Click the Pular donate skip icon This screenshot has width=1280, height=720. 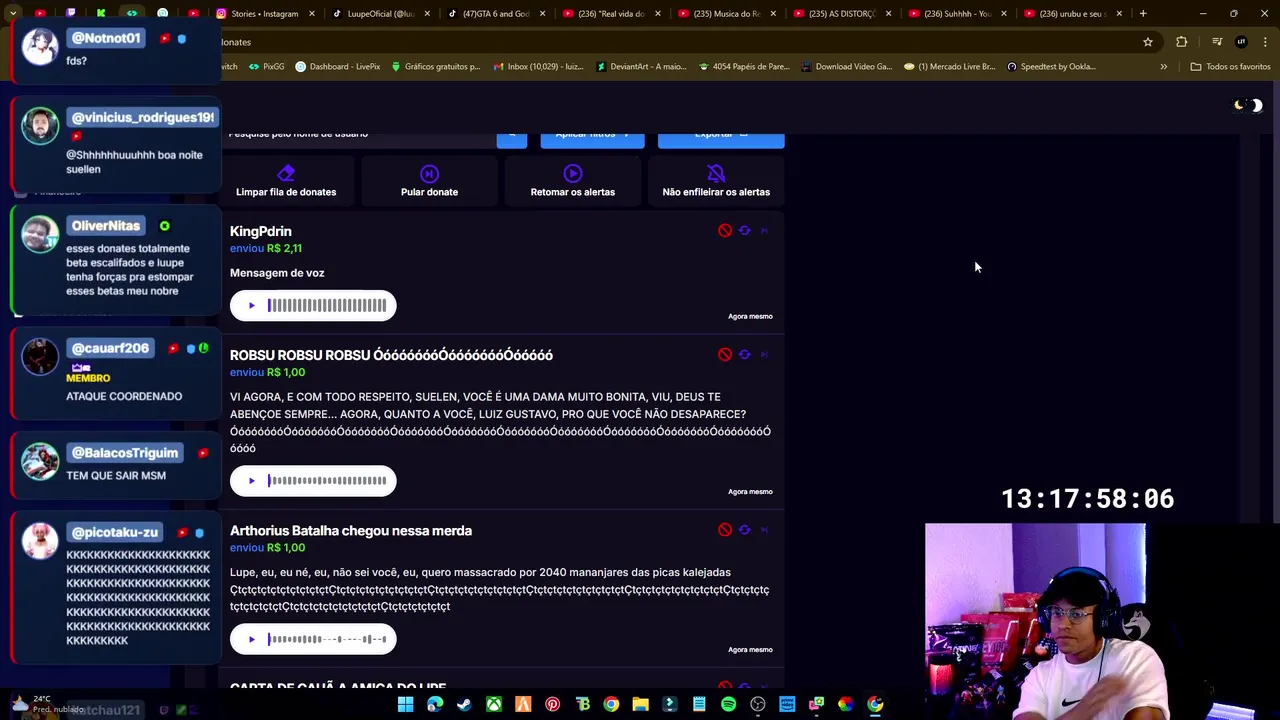coord(429,173)
